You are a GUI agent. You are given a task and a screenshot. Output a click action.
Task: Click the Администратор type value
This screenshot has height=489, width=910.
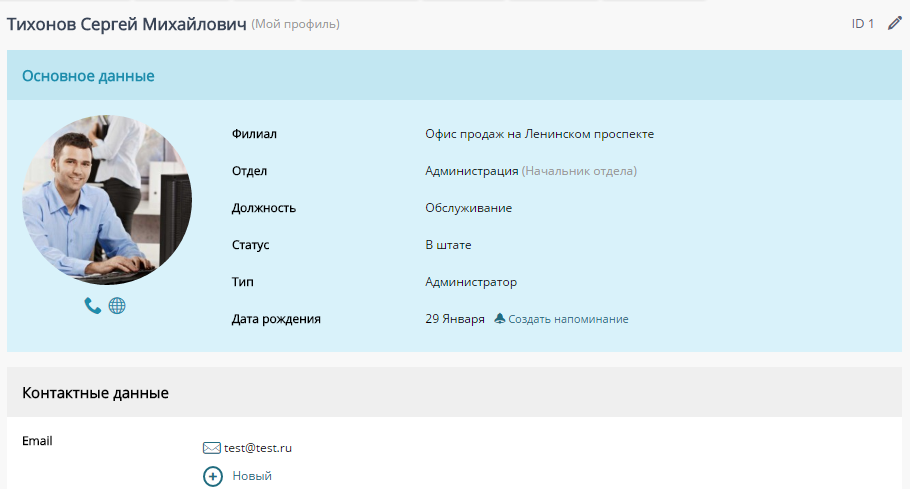point(471,282)
